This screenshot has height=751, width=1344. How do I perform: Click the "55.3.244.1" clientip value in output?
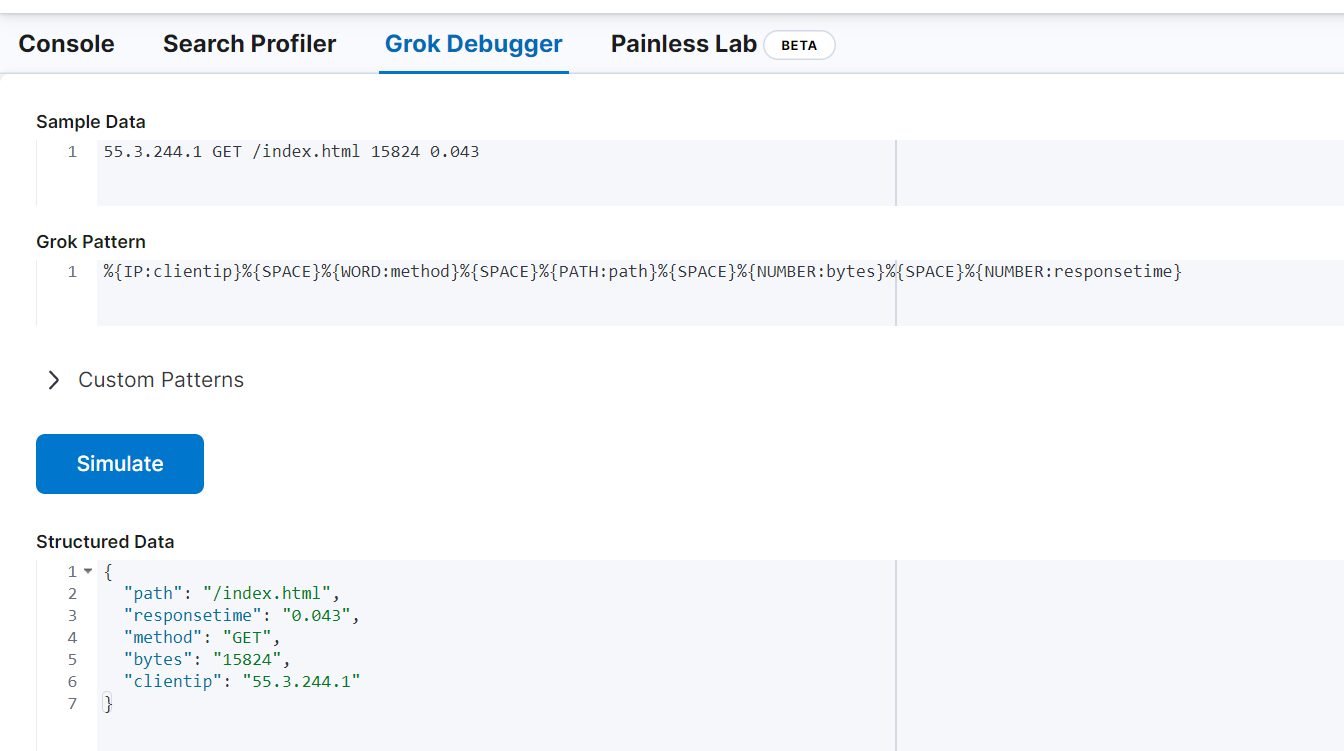pos(301,682)
